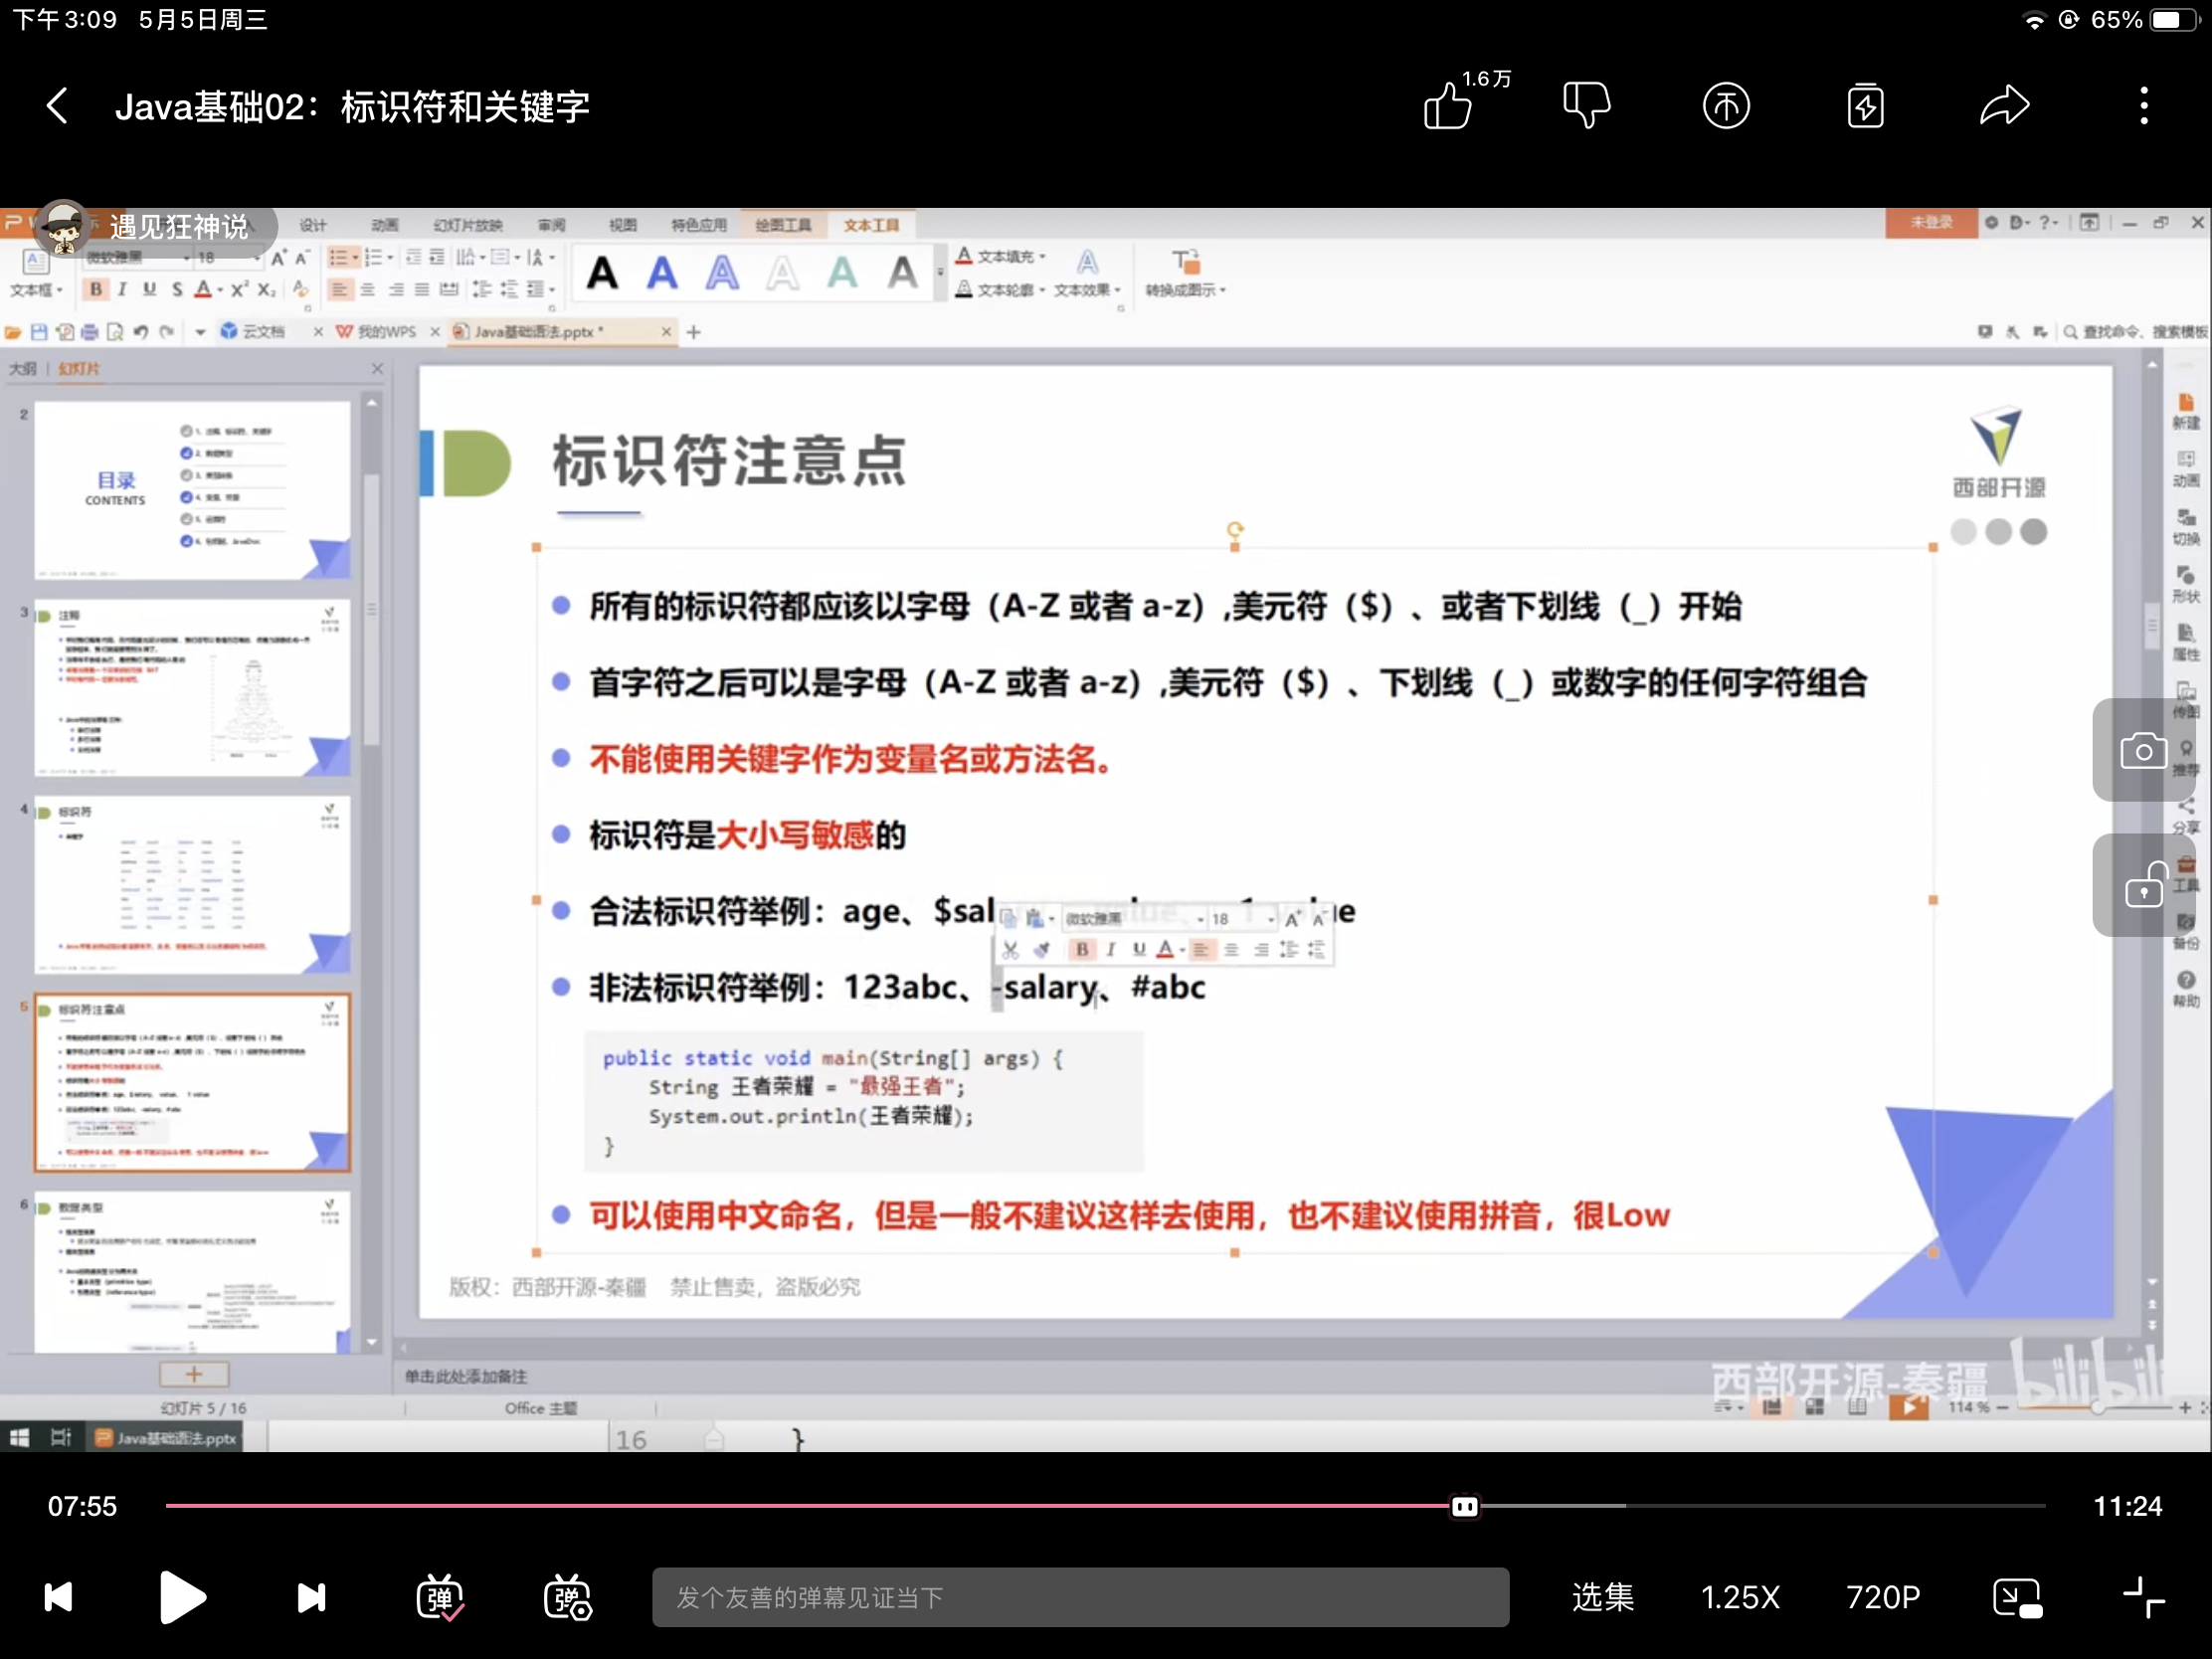Tap the thumbs down dislike icon
The width and height of the screenshot is (2212, 1659).
tap(1586, 106)
